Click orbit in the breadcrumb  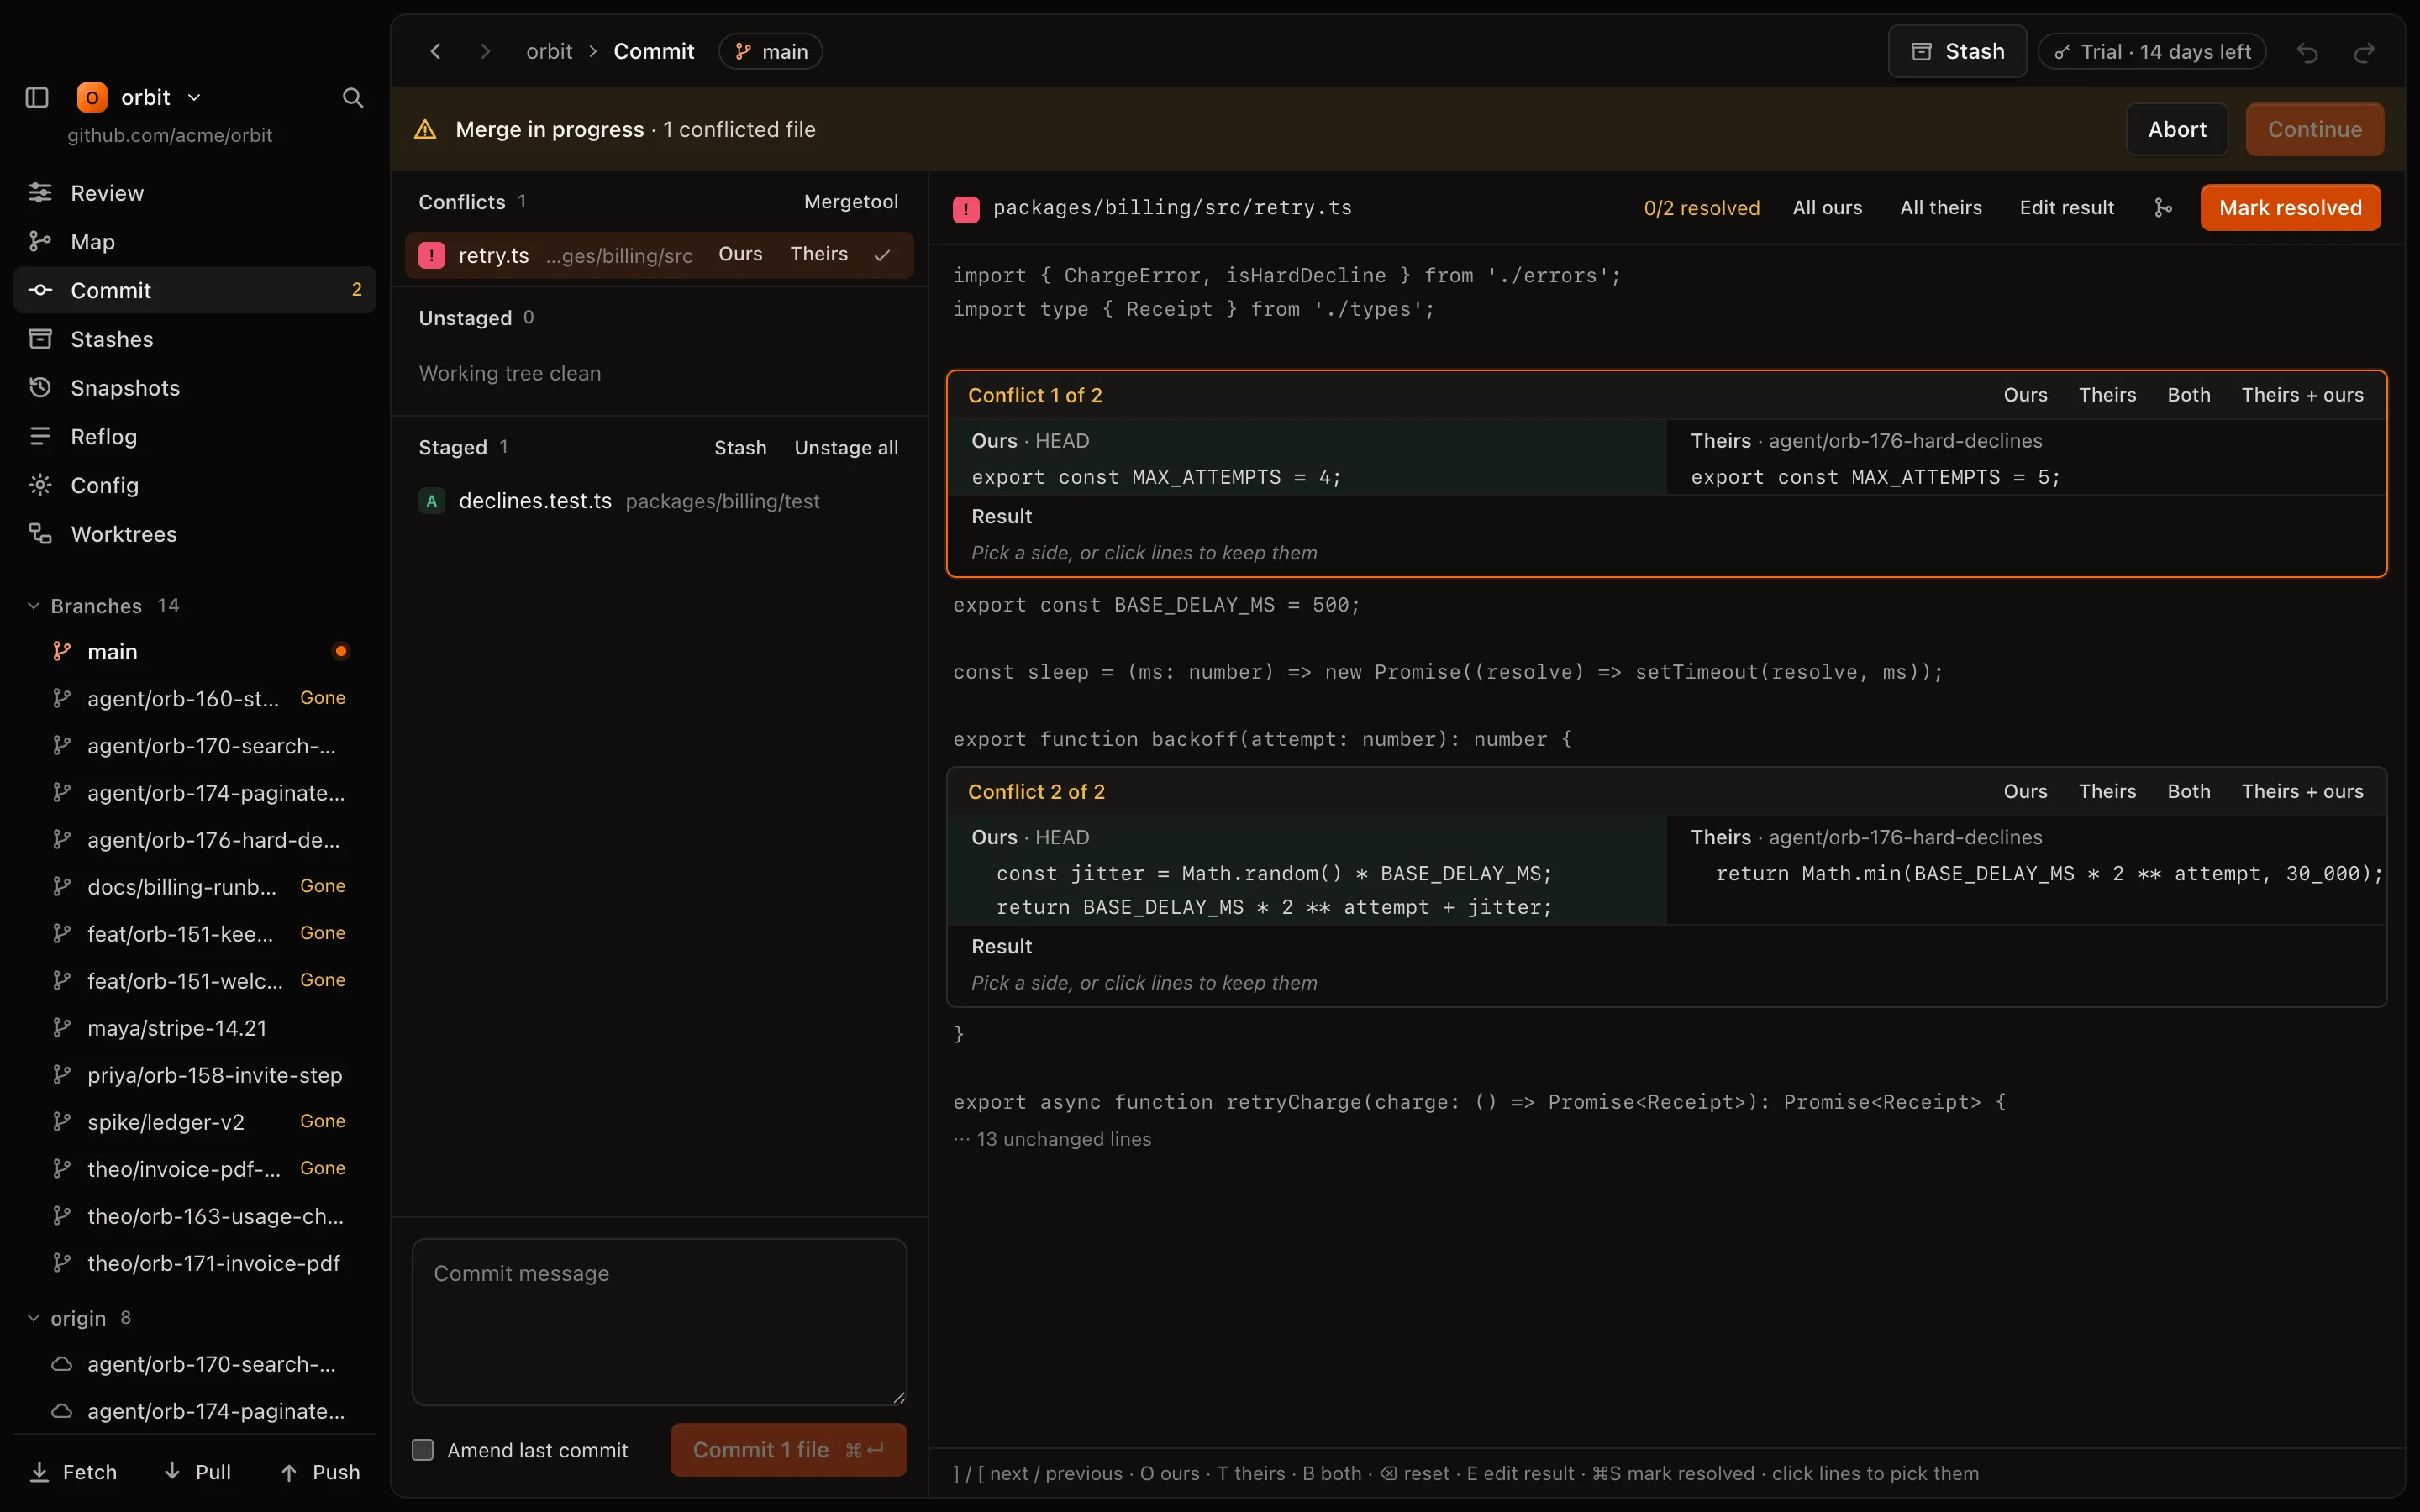point(549,51)
